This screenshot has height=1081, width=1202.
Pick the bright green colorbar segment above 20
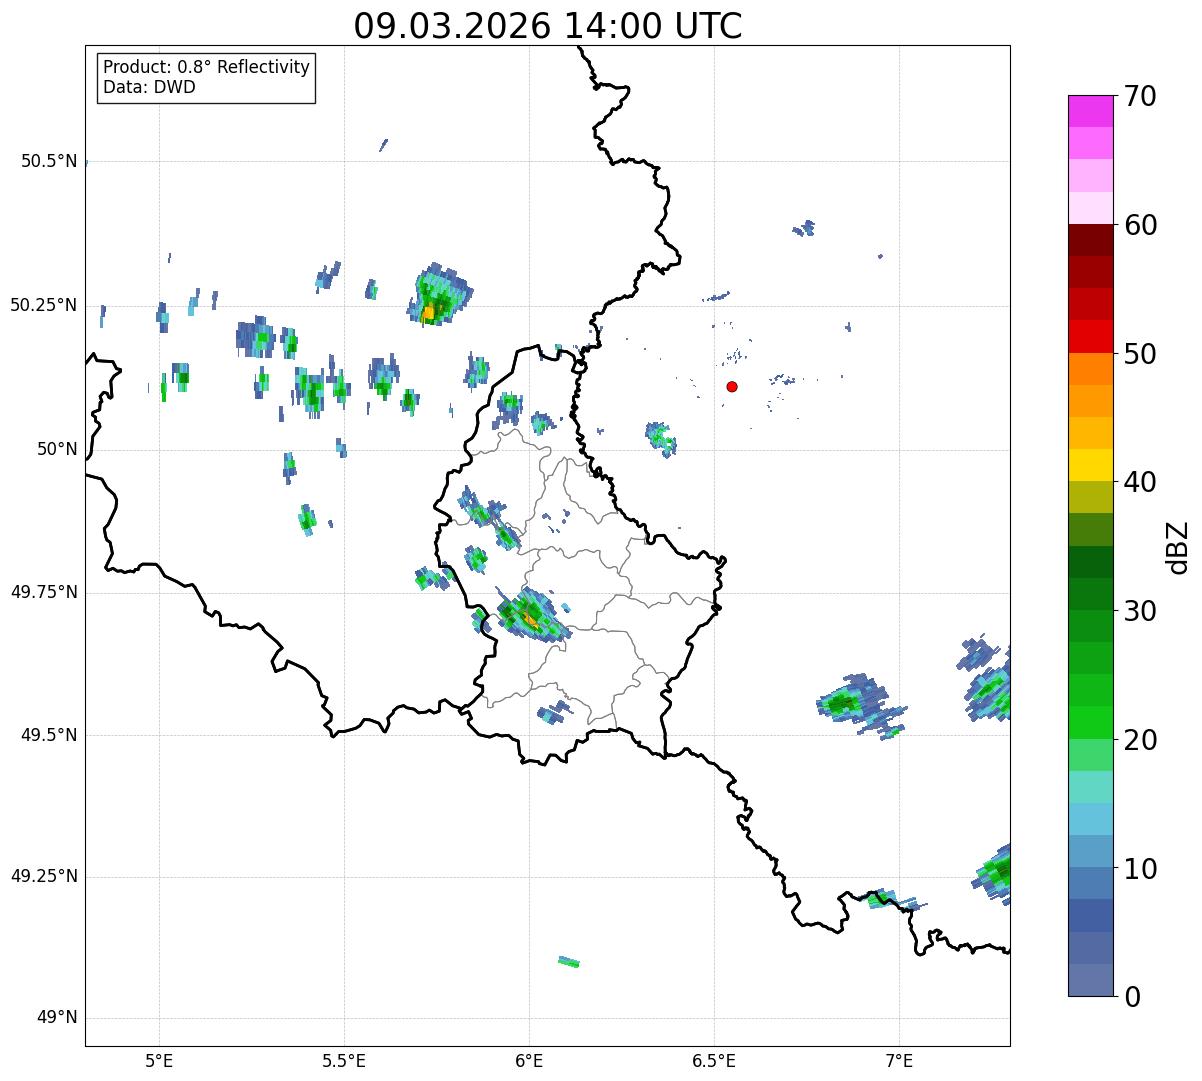tap(1091, 723)
